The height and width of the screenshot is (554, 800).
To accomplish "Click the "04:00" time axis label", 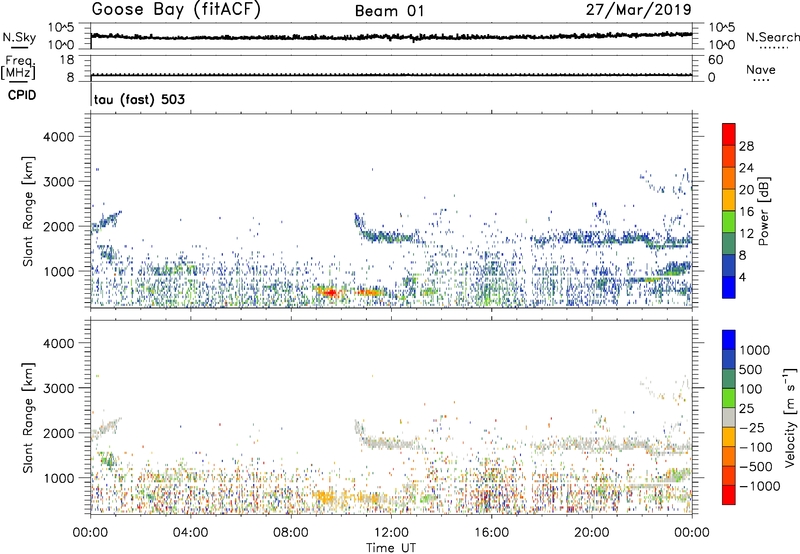I will (191, 533).
